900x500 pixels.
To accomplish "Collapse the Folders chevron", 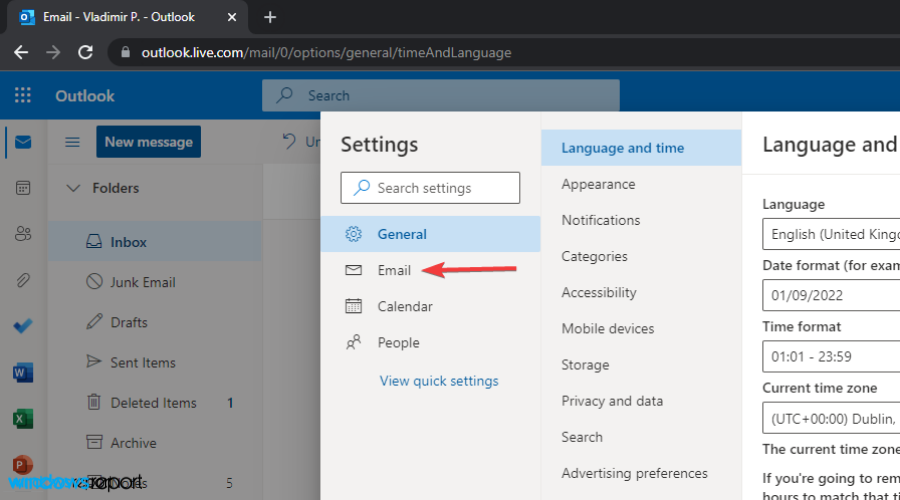I will point(73,188).
